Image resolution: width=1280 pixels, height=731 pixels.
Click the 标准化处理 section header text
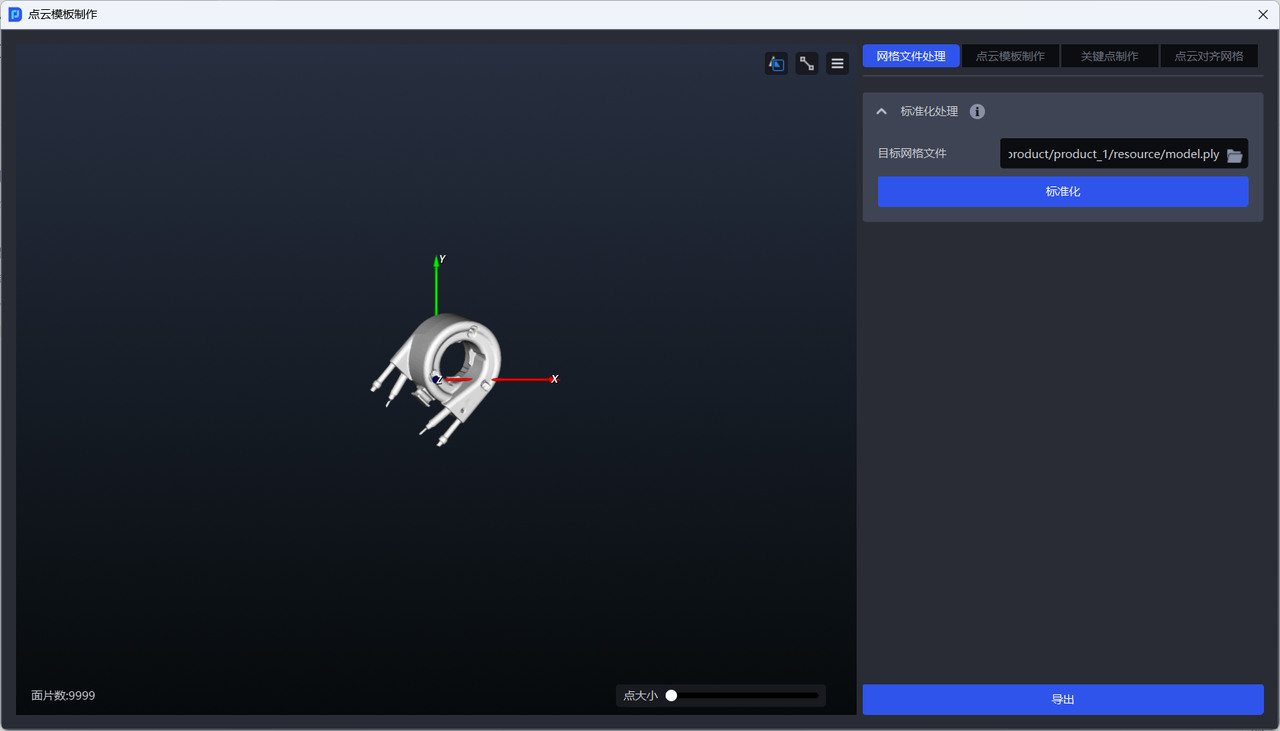[x=929, y=112]
